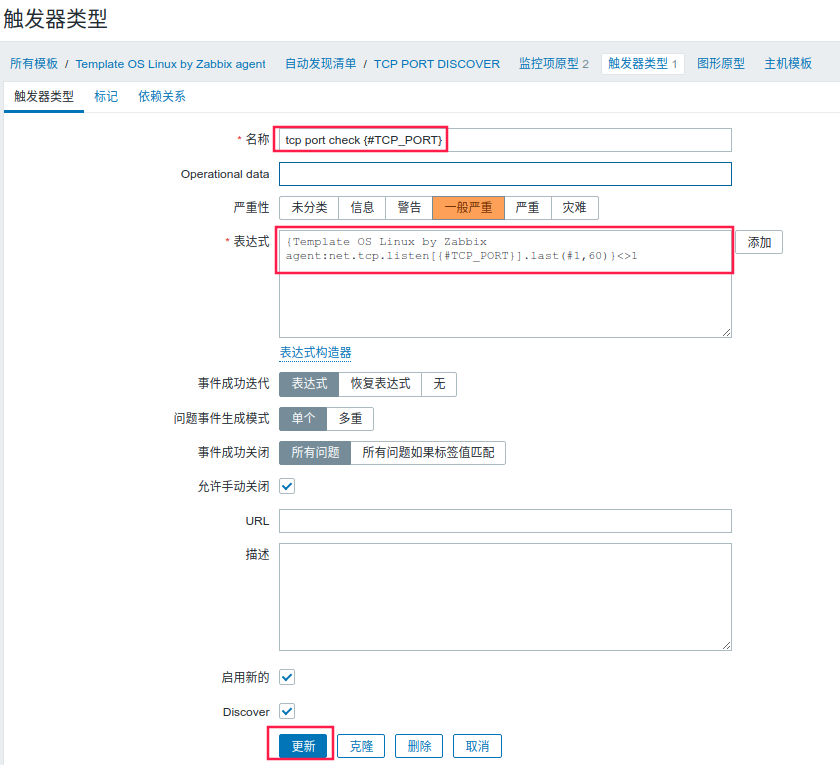Viewport: 840px width, 765px height.
Task: Select 多重 problem event generation mode
Action: pos(349,418)
